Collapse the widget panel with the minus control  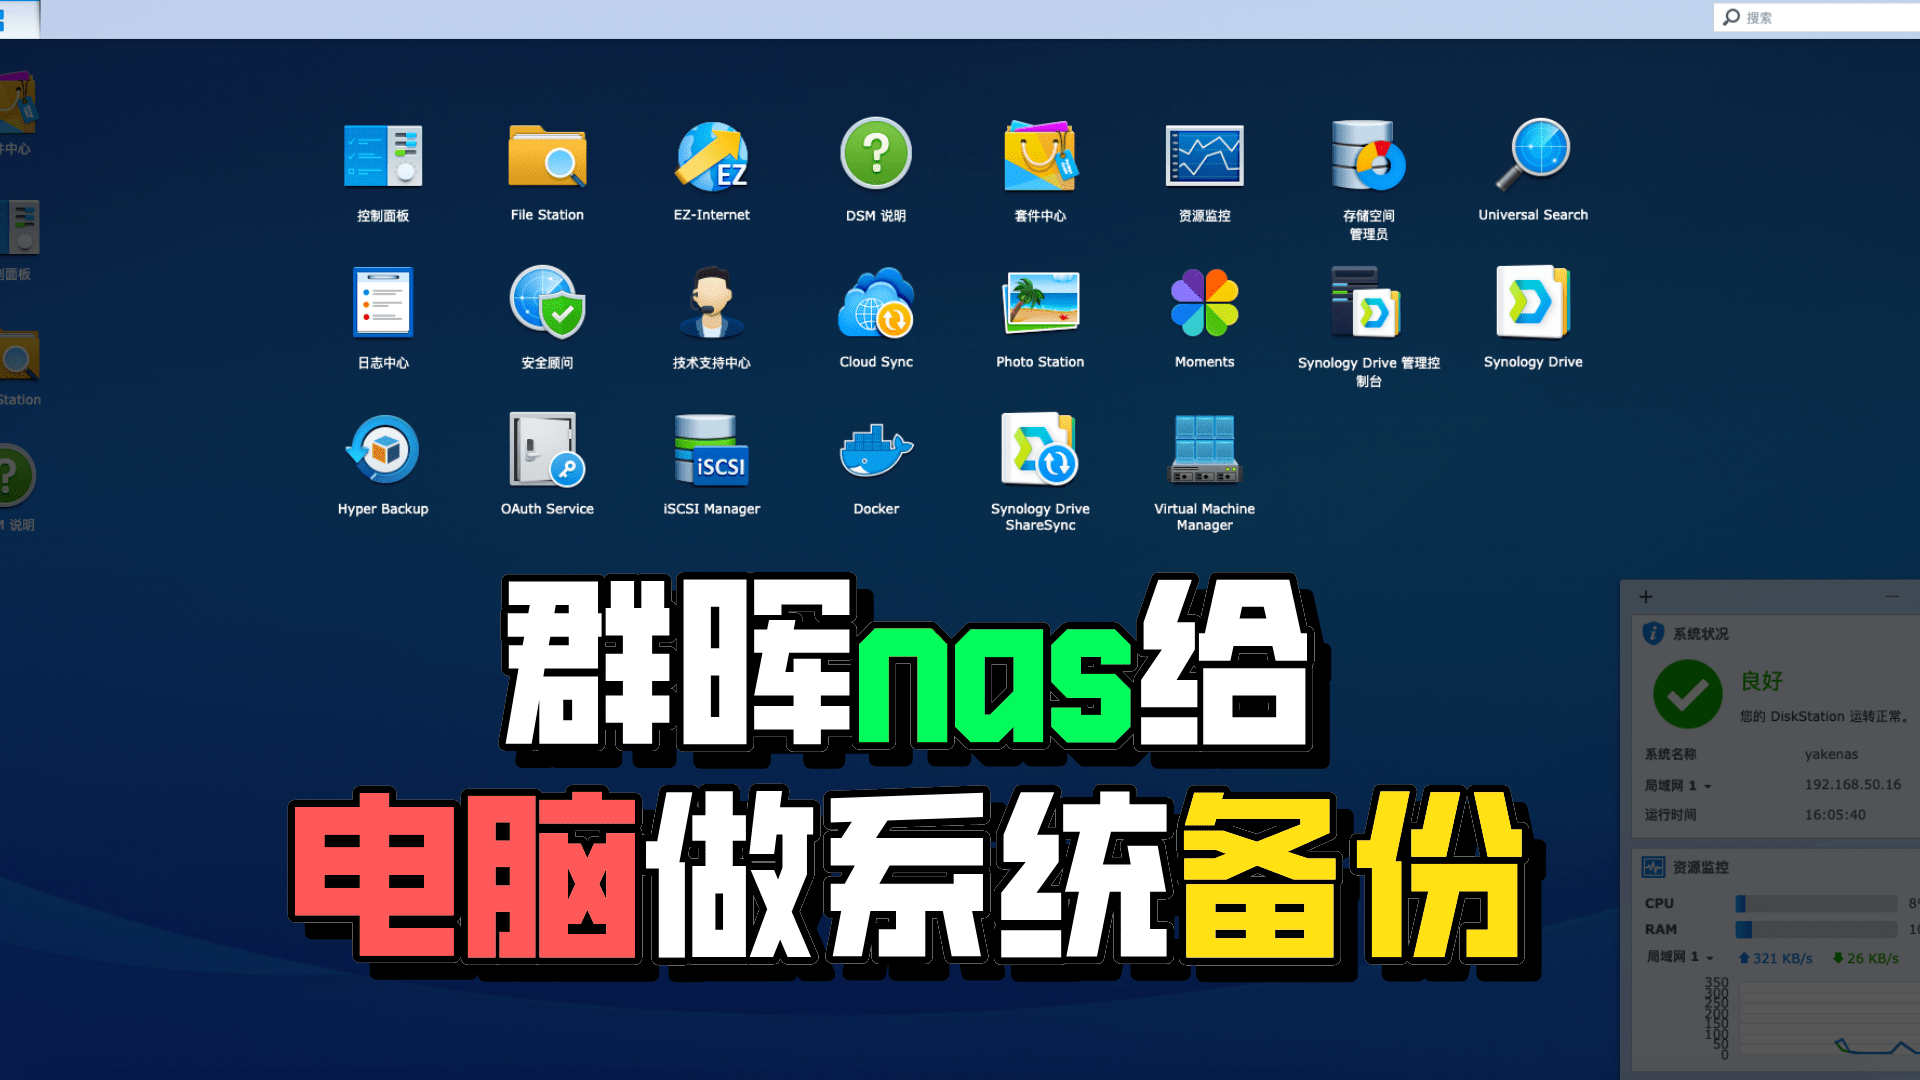click(1893, 596)
